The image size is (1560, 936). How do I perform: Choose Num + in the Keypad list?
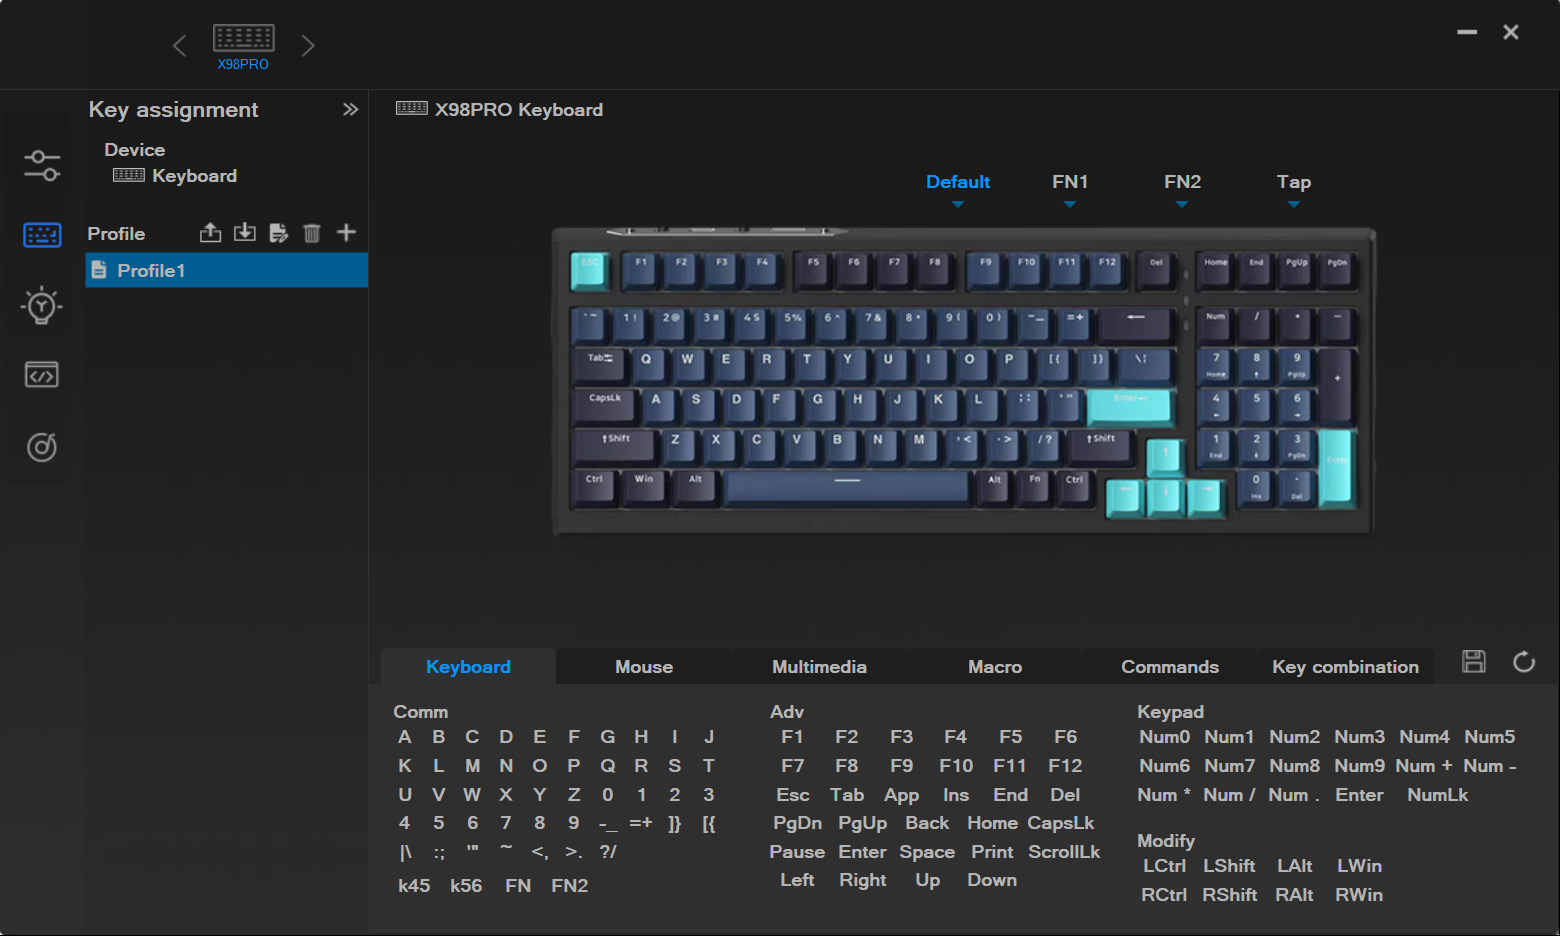[1424, 766]
